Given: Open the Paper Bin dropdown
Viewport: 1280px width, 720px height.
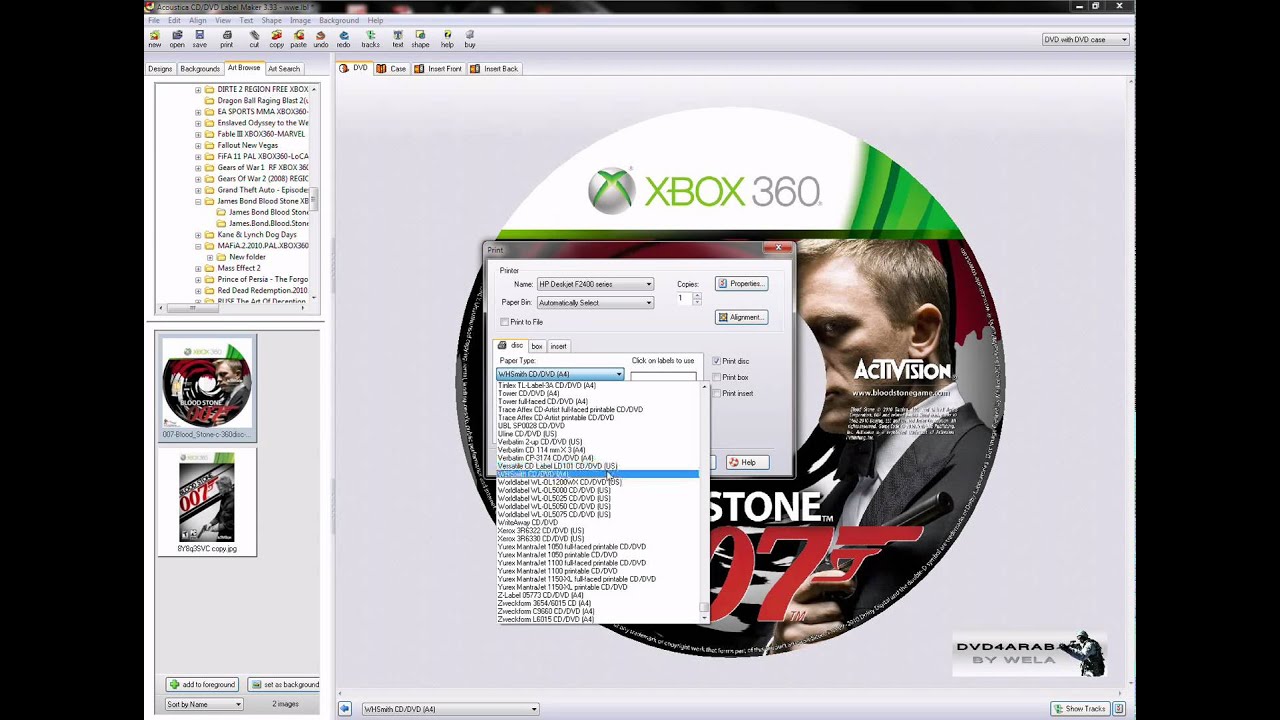Looking at the screenshot, I should (648, 303).
